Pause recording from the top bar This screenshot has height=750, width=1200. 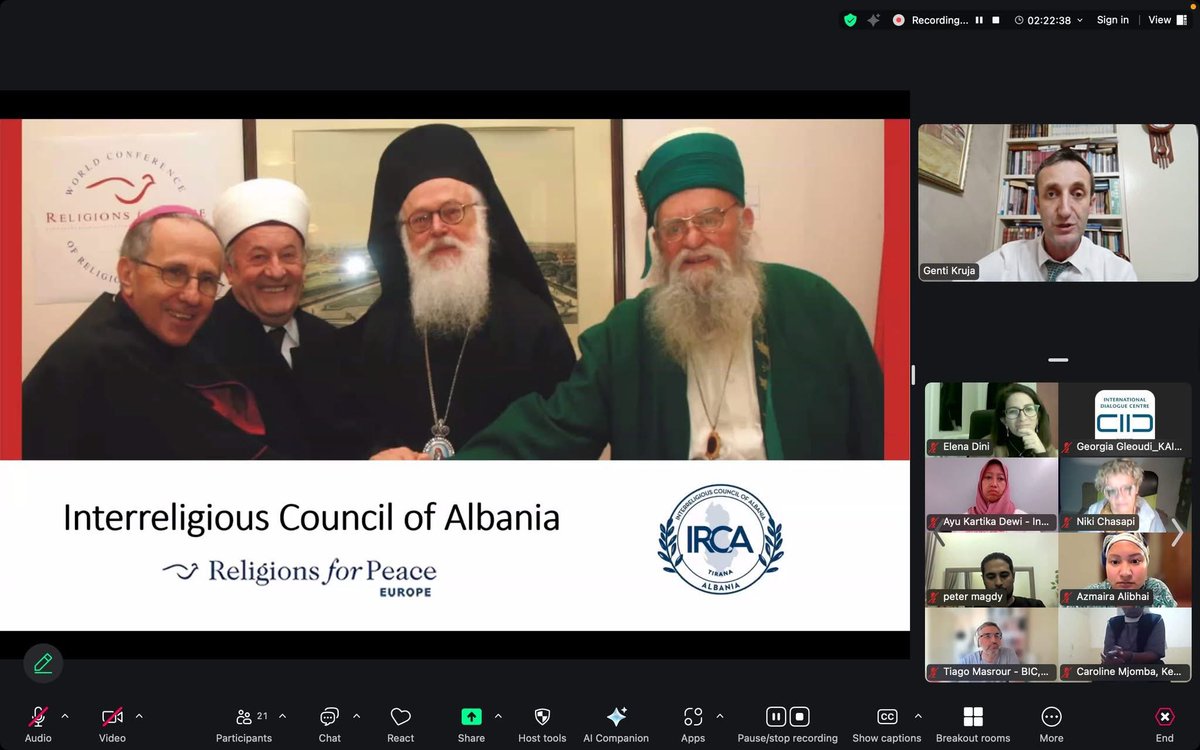coord(980,20)
